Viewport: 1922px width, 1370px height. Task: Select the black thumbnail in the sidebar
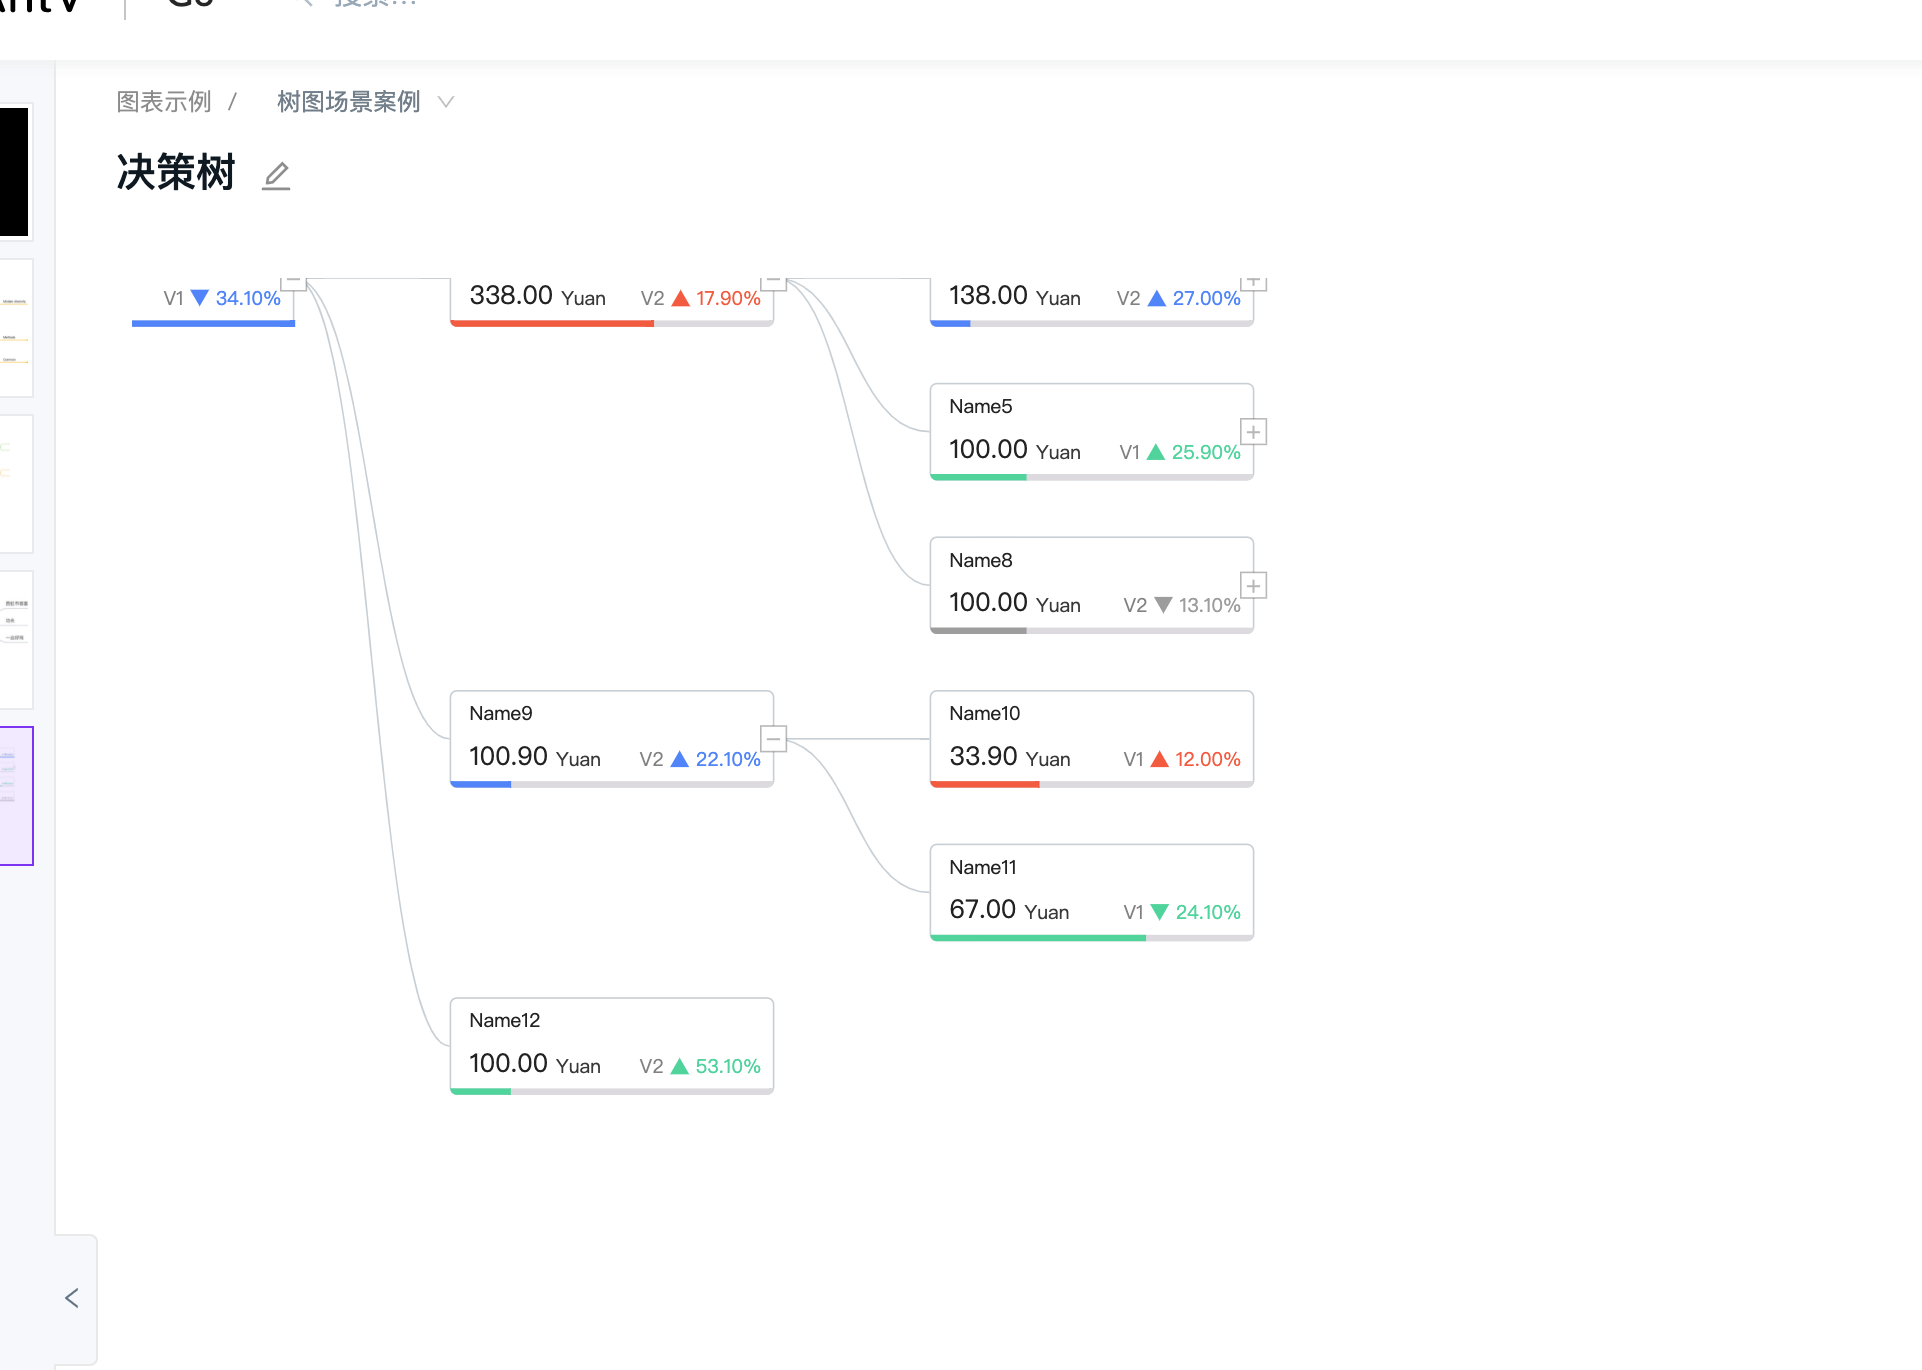coord(14,172)
